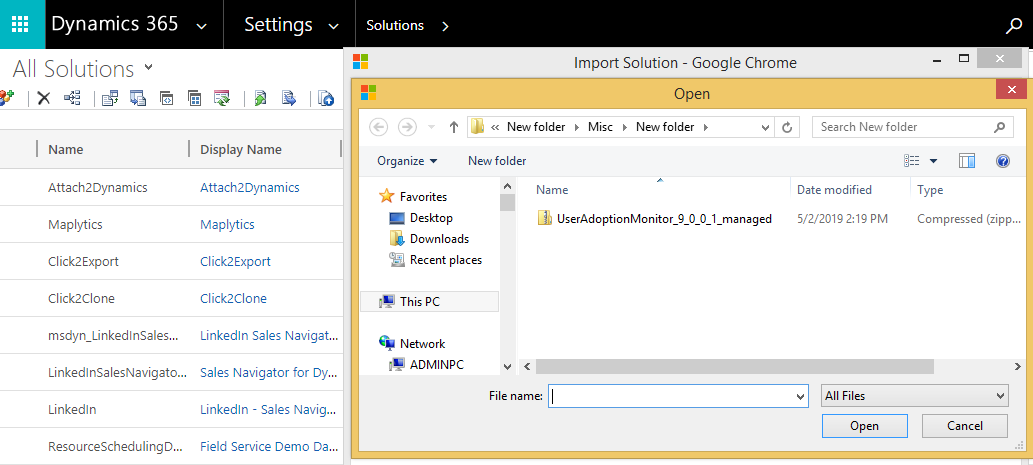Open the app launcher waffle icon
The height and width of the screenshot is (465, 1033).
point(20,24)
